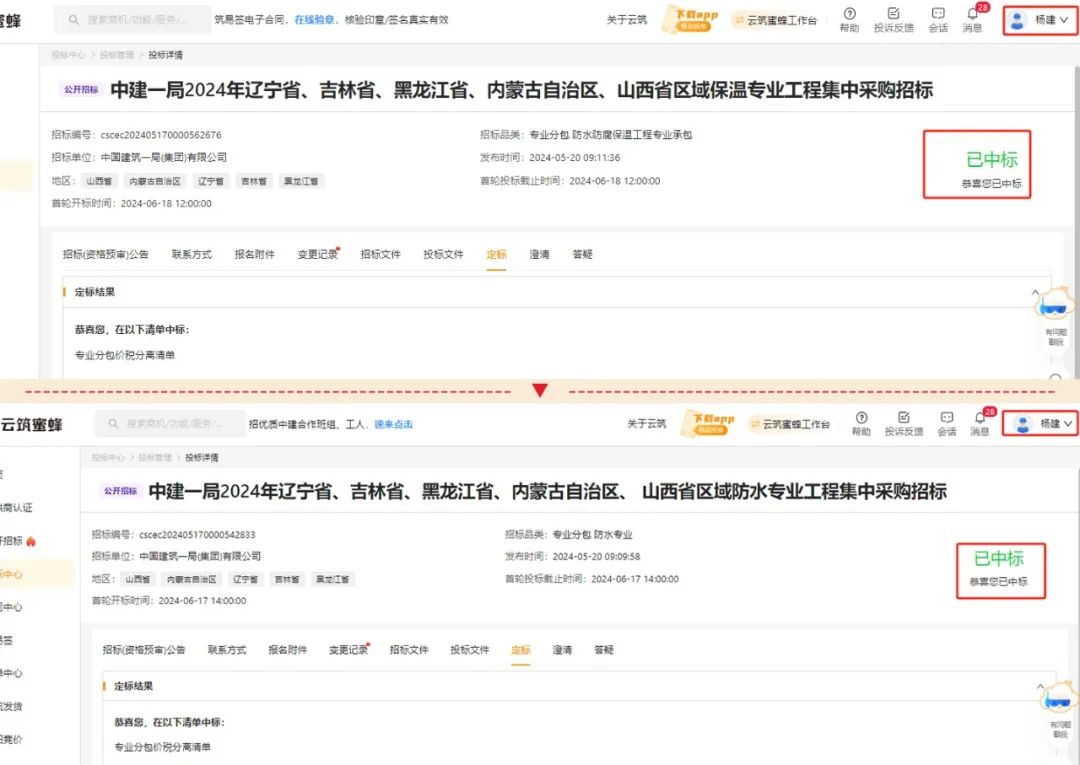Collapse 定标结果 section on the 保温 tender page

click(1035, 293)
